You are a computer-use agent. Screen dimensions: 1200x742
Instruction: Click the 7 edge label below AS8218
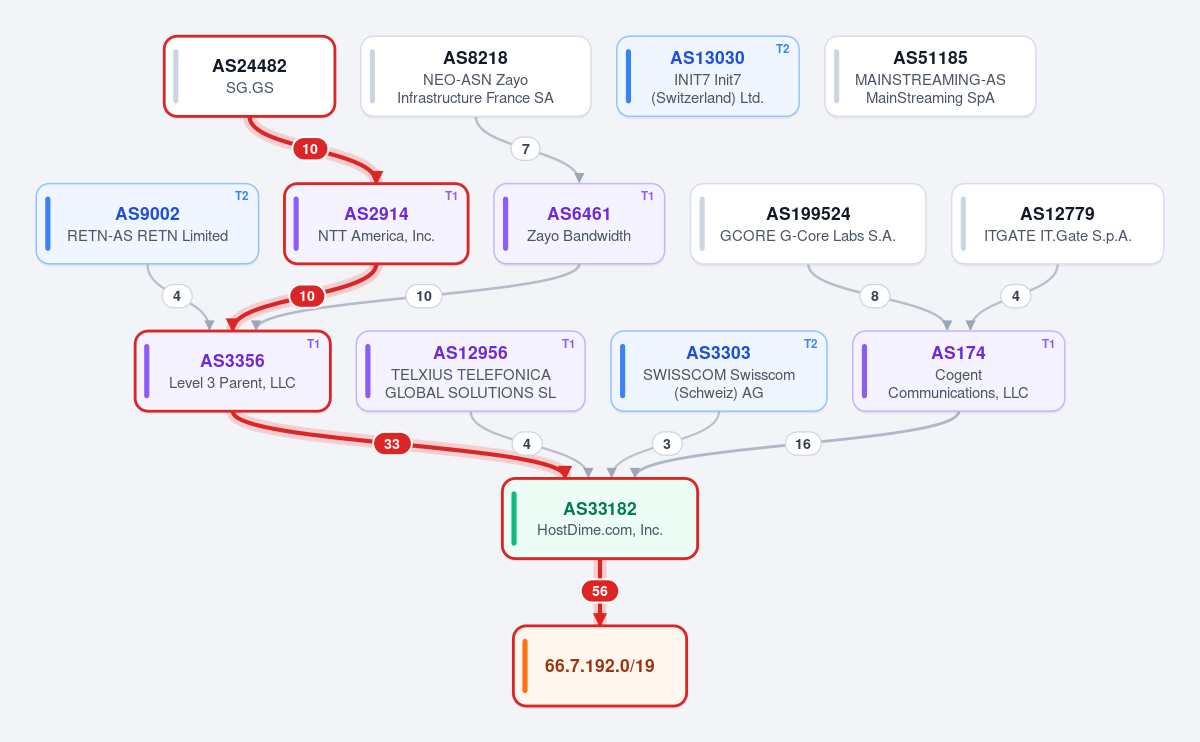(526, 149)
